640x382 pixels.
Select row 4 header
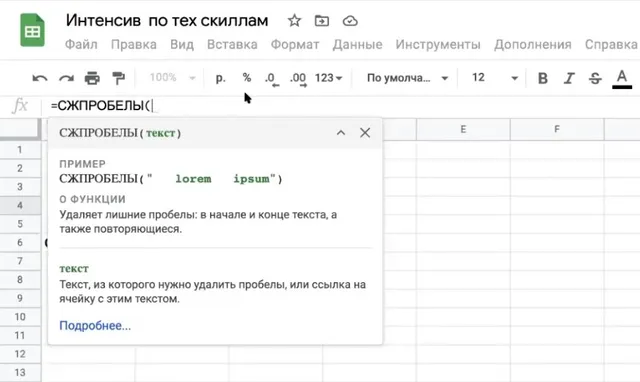coord(20,205)
